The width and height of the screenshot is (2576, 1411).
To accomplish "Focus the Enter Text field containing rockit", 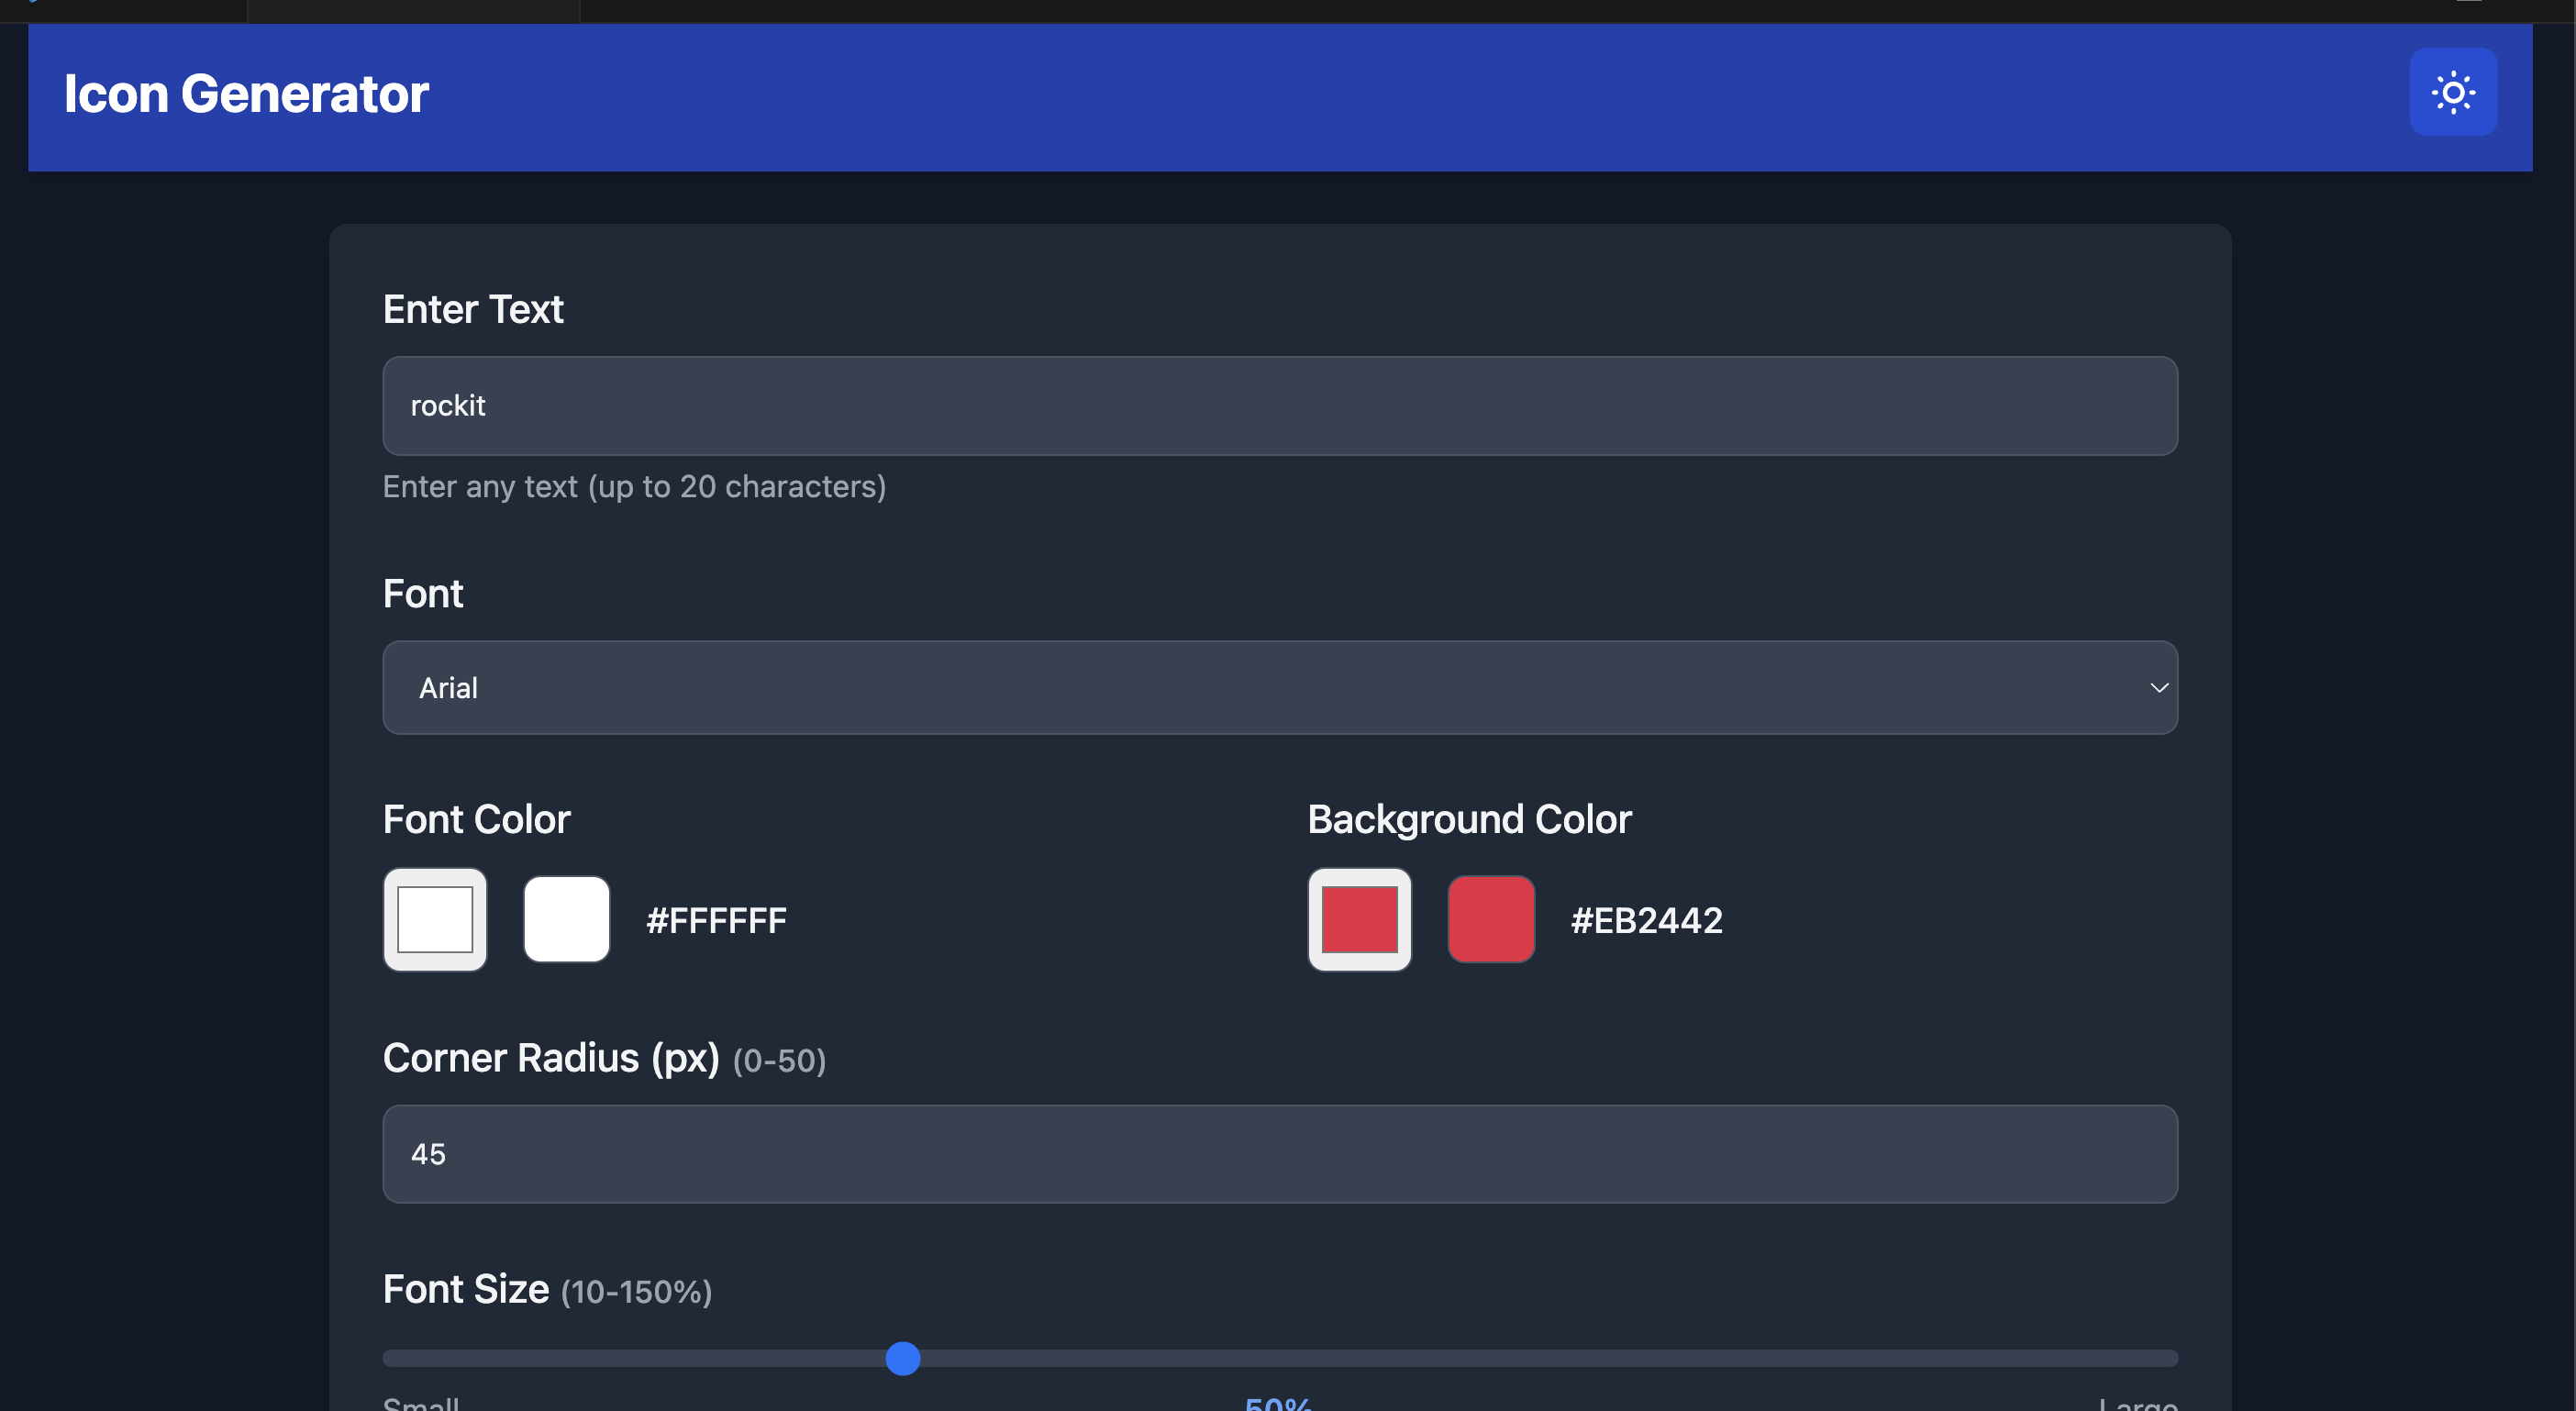I will (1279, 406).
